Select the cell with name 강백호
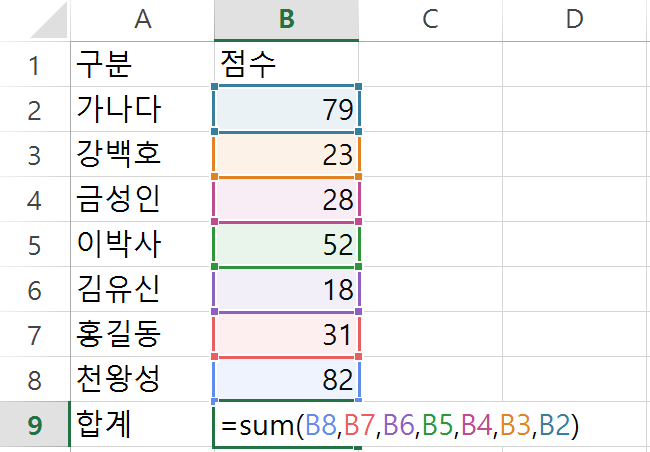This screenshot has height=452, width=650. 142,154
